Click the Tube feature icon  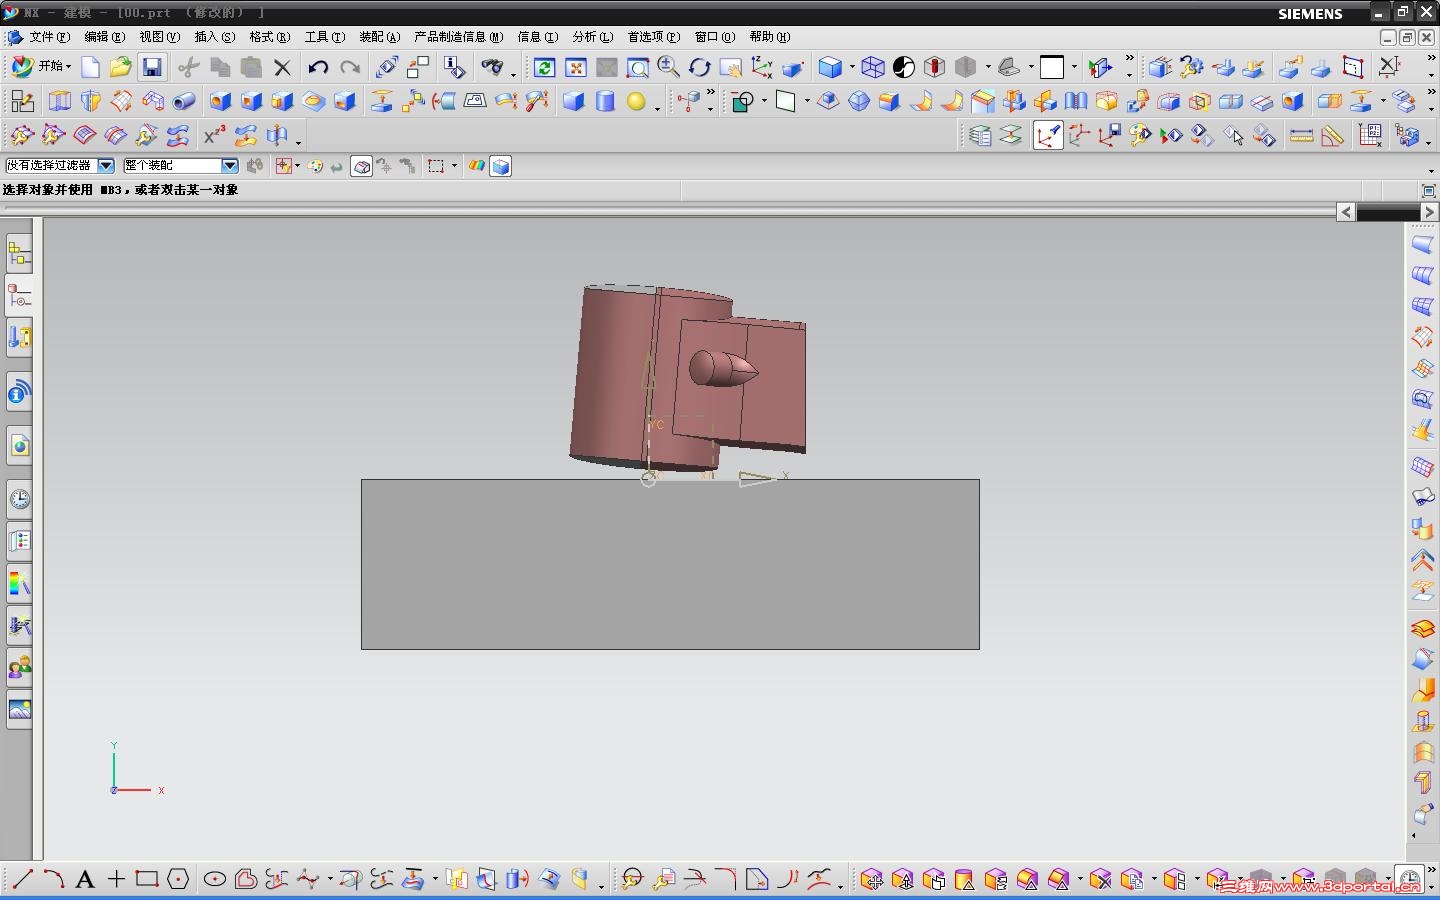[184, 101]
